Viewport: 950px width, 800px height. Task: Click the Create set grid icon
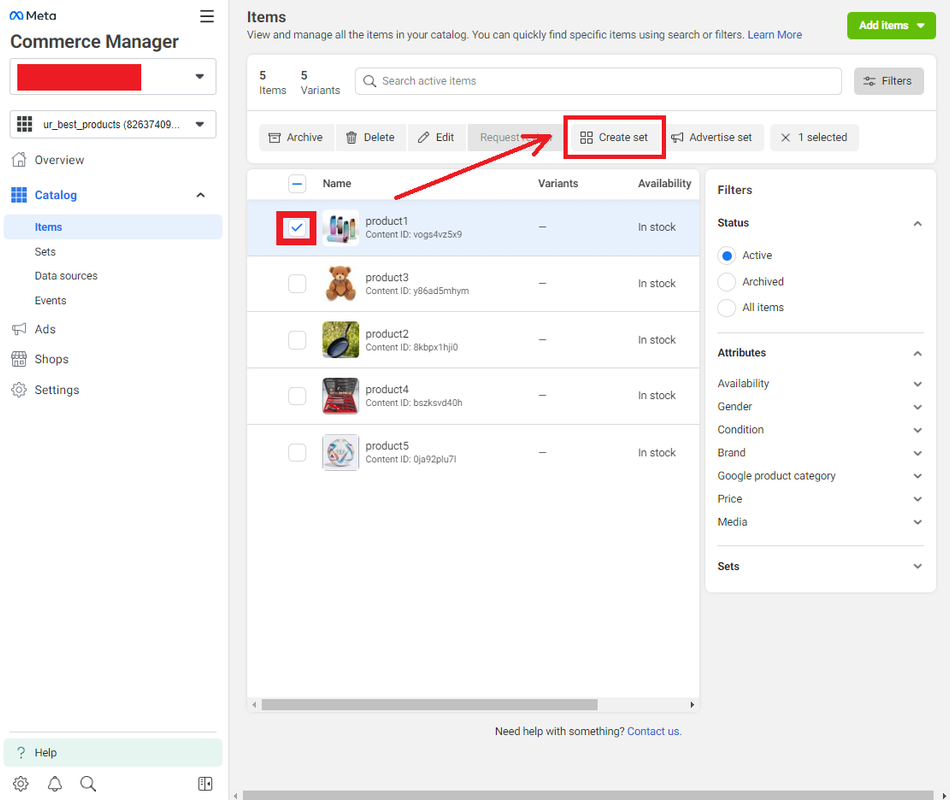tap(586, 138)
